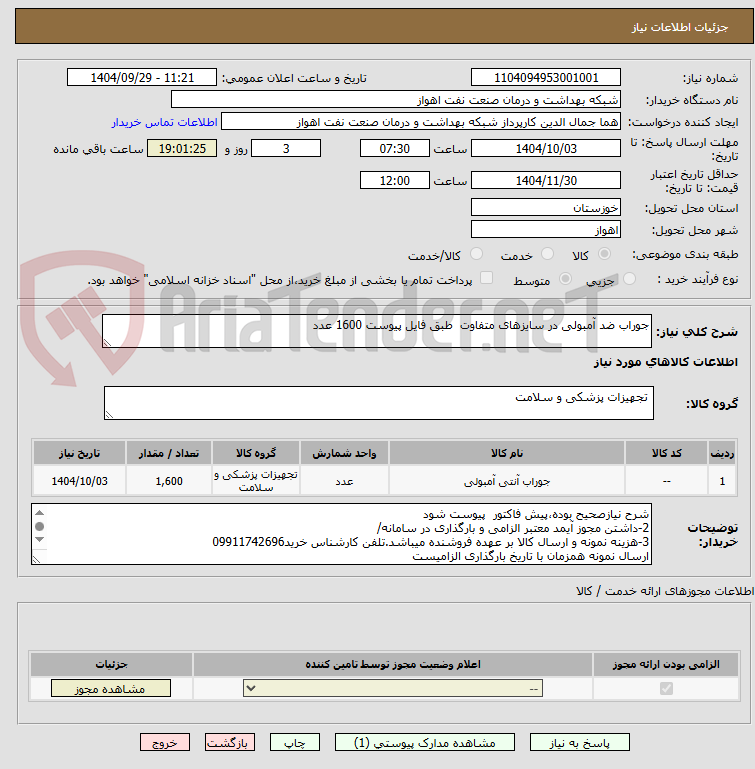The height and width of the screenshot is (769, 755).
Task: Click the مشاهده مجوز button
Action: pyautogui.click(x=111, y=689)
